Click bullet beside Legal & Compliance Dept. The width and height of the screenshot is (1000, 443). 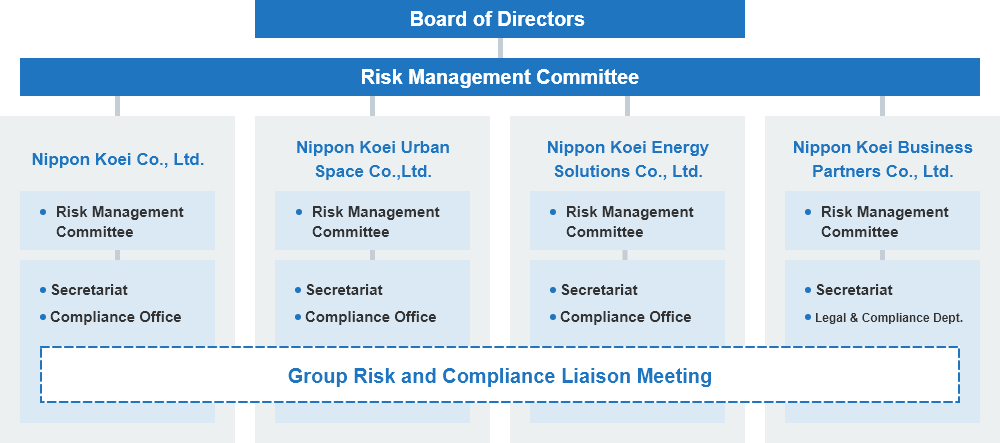pos(808,317)
